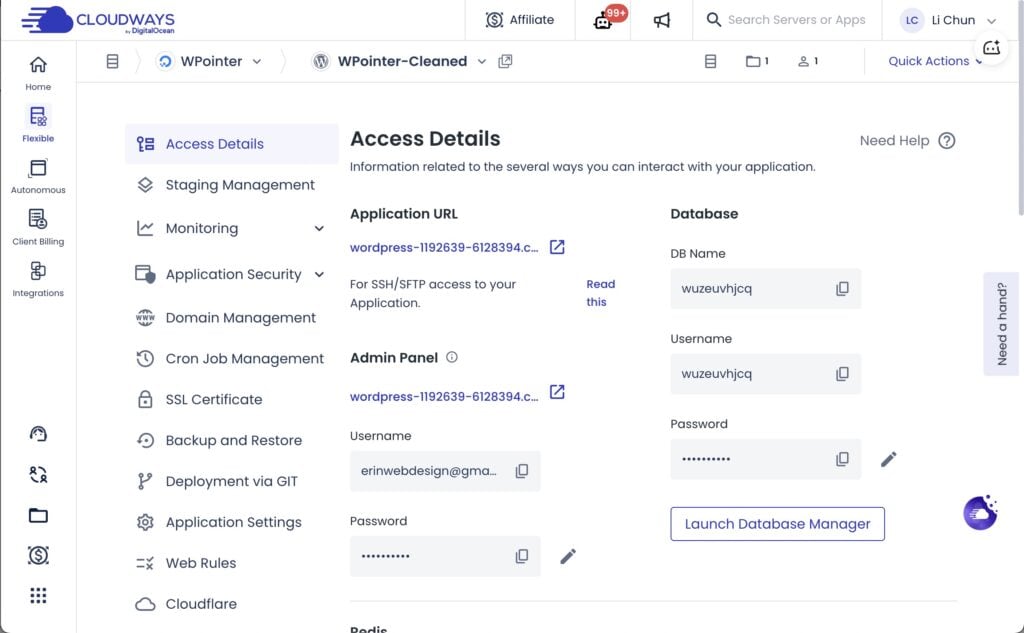Copy the DB Name value
The height and width of the screenshot is (633, 1024).
[842, 289]
